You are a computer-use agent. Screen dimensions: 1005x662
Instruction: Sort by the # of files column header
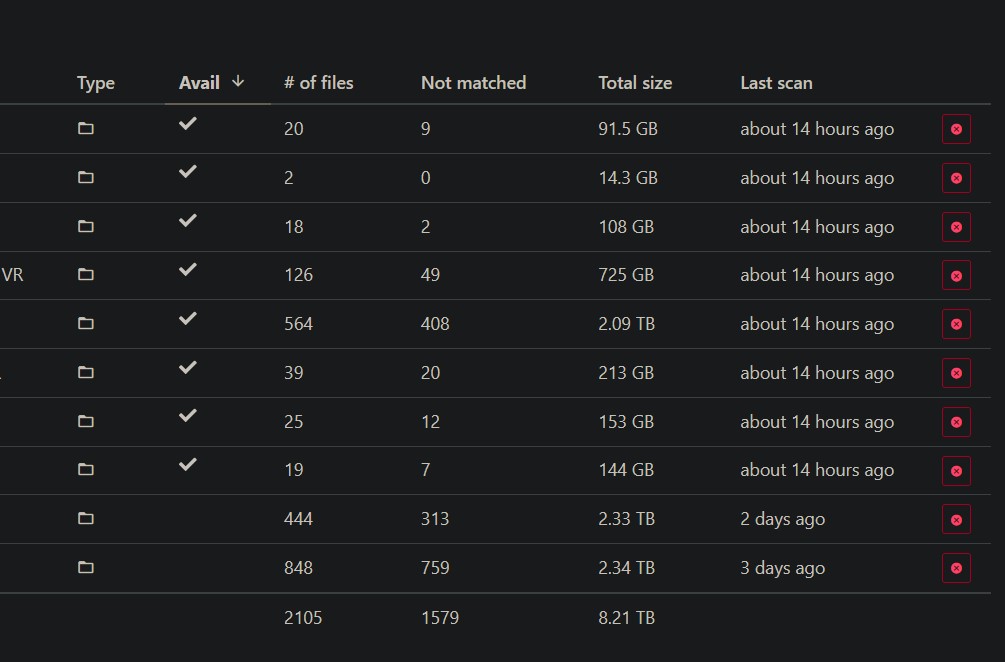[x=318, y=83]
